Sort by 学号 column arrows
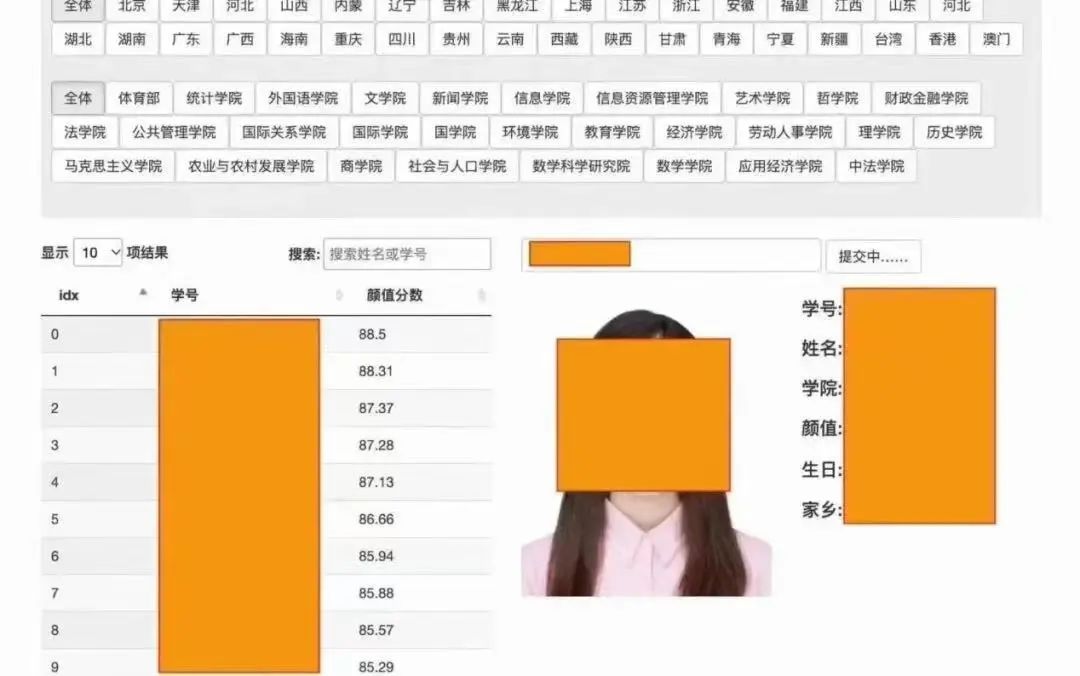The image size is (1080, 676). pyautogui.click(x=338, y=295)
